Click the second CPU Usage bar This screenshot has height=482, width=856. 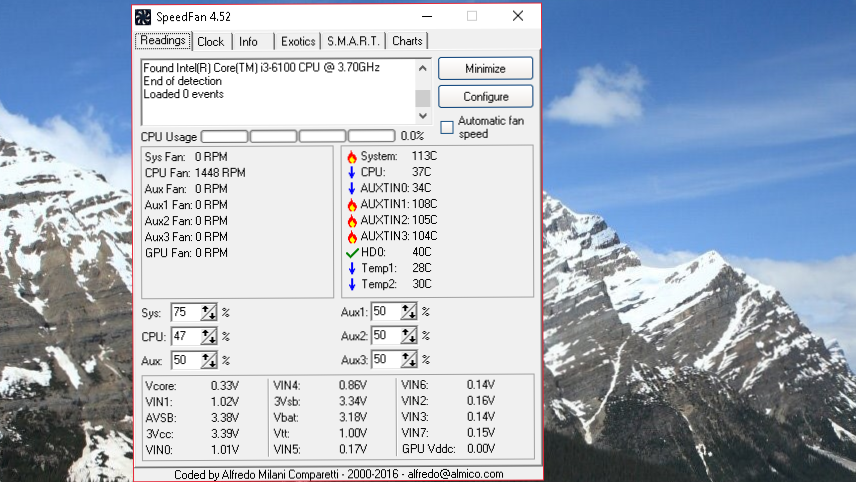pos(274,136)
